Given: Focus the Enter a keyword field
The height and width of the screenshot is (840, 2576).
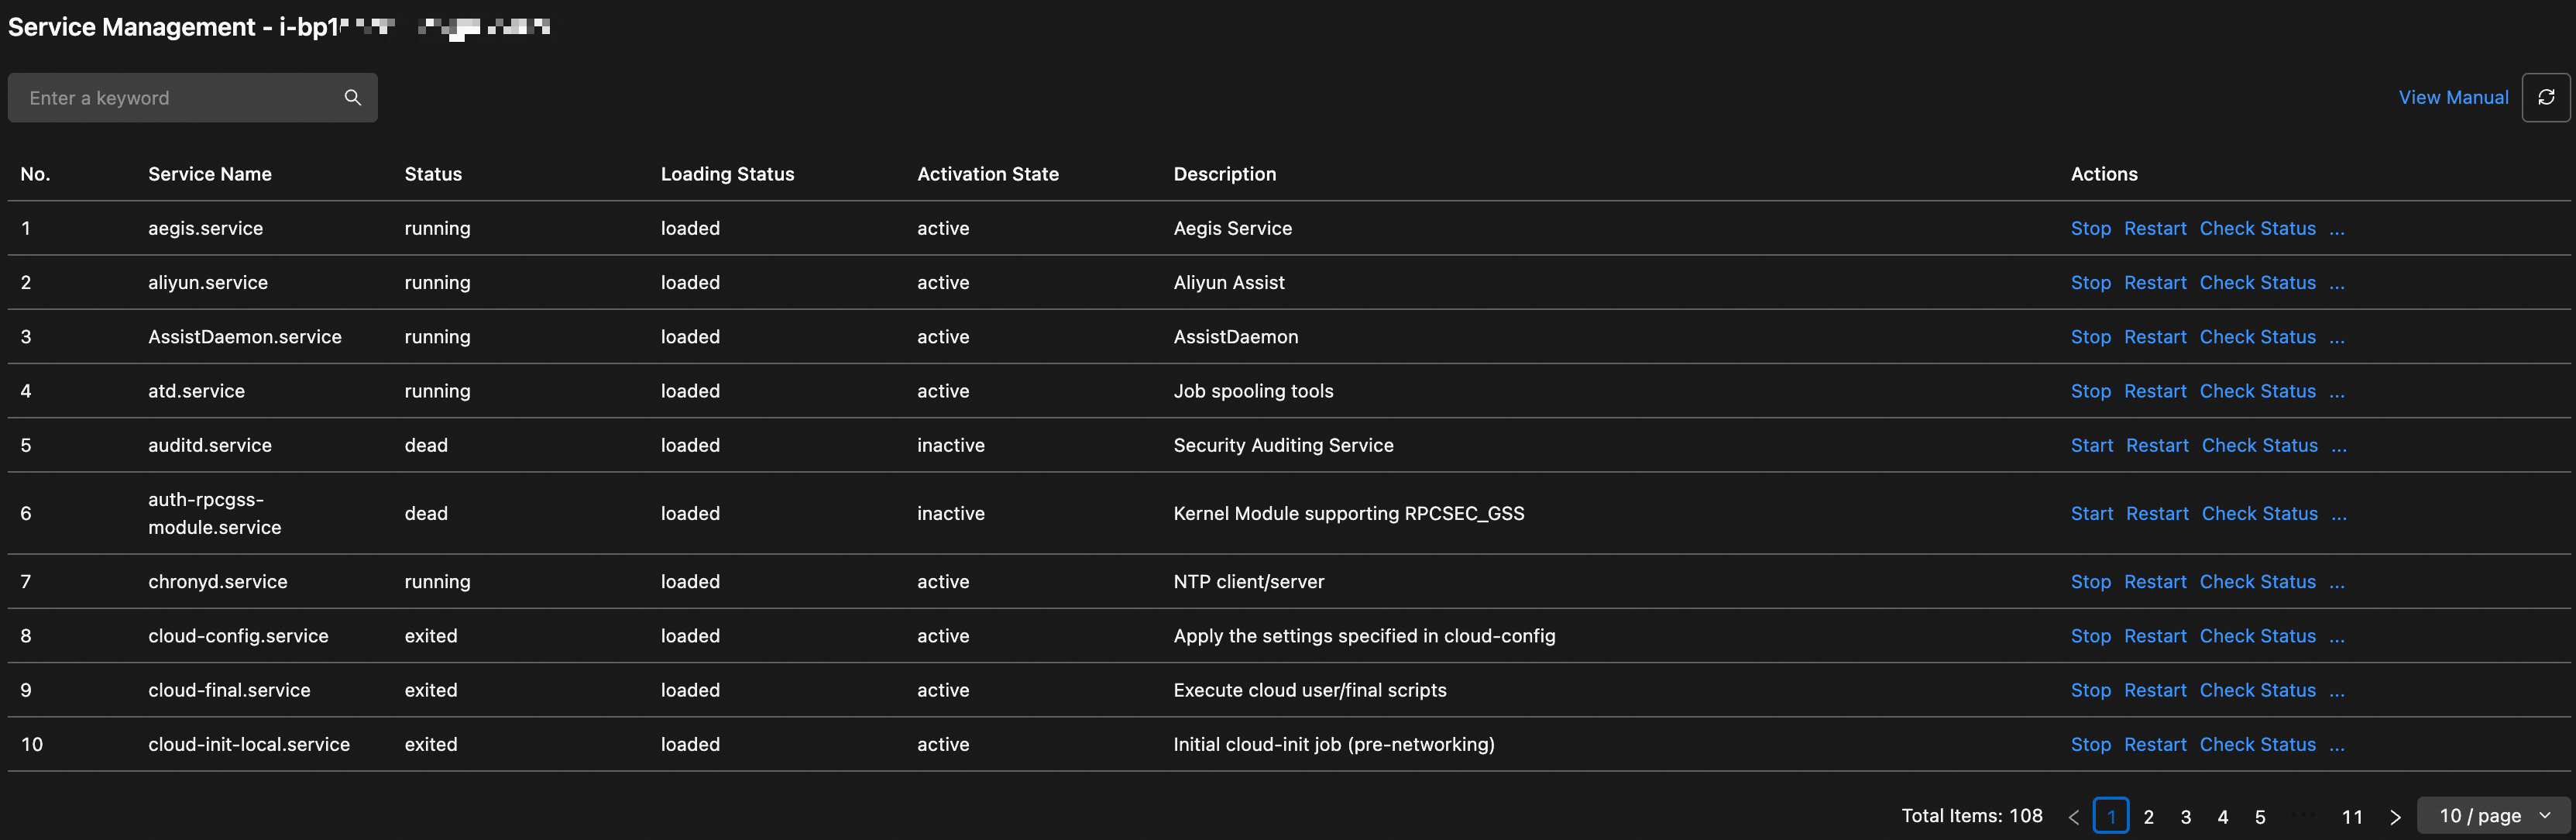Looking at the screenshot, I should 180,97.
